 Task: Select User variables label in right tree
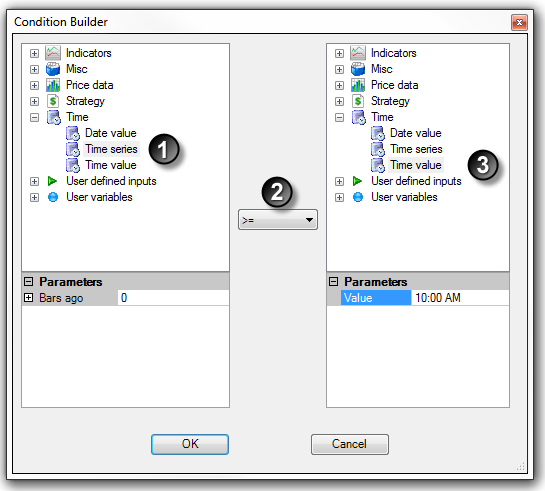404,197
